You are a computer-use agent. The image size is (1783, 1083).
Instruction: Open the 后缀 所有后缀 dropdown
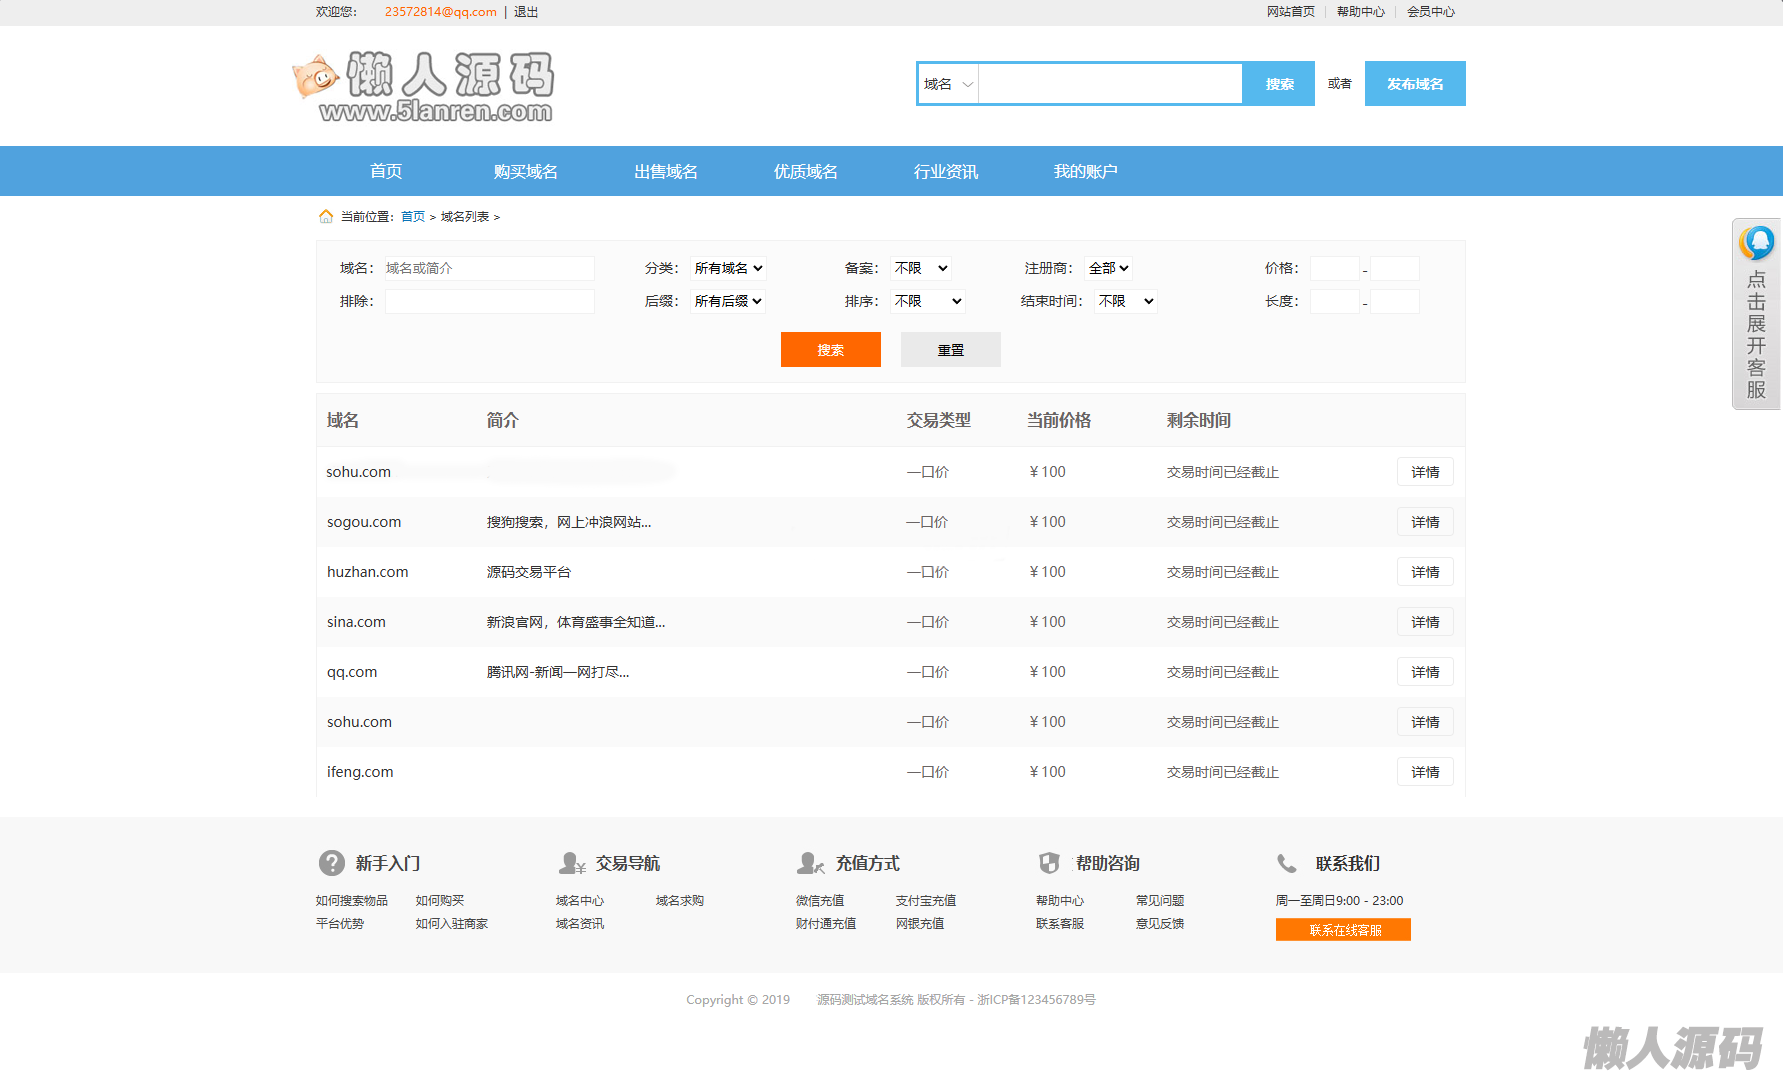tap(728, 301)
